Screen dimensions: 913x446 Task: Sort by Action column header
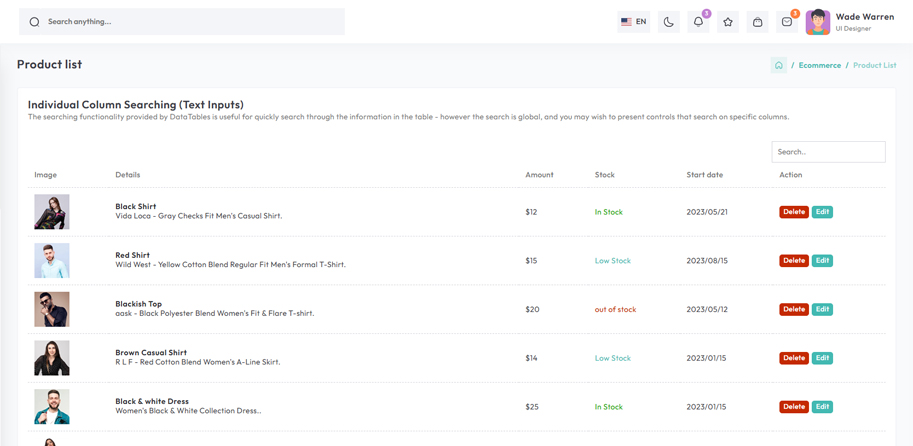pyautogui.click(x=791, y=175)
